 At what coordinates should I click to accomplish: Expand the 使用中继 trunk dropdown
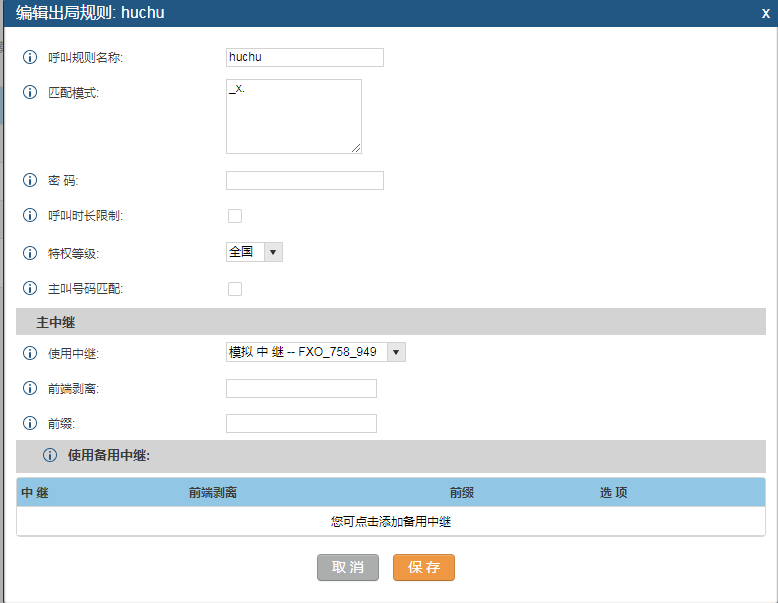pos(315,352)
